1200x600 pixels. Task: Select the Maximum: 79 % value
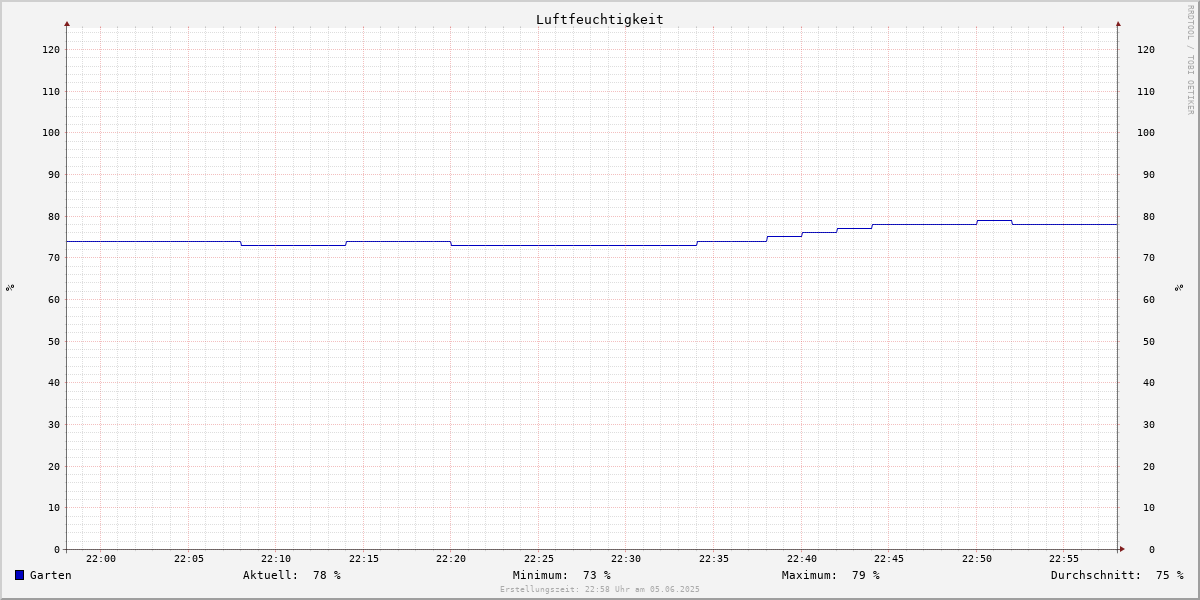[x=831, y=575]
